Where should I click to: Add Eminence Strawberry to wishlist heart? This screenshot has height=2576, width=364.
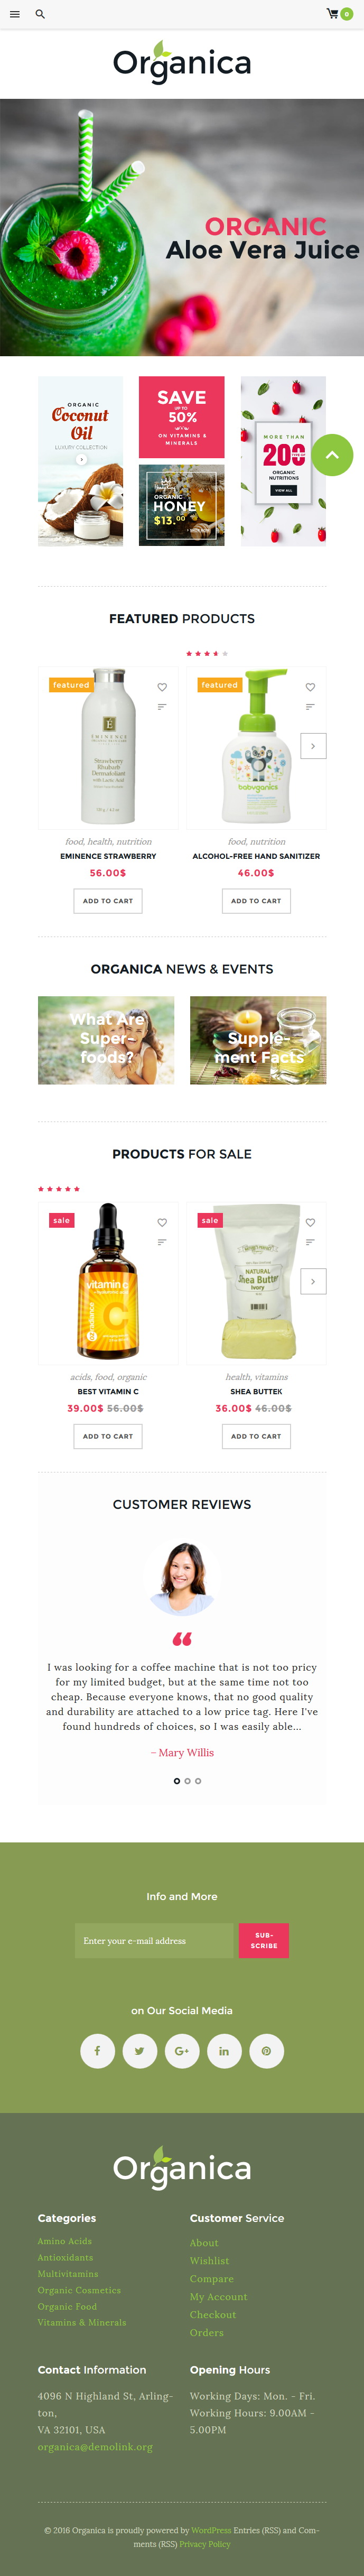point(162,687)
